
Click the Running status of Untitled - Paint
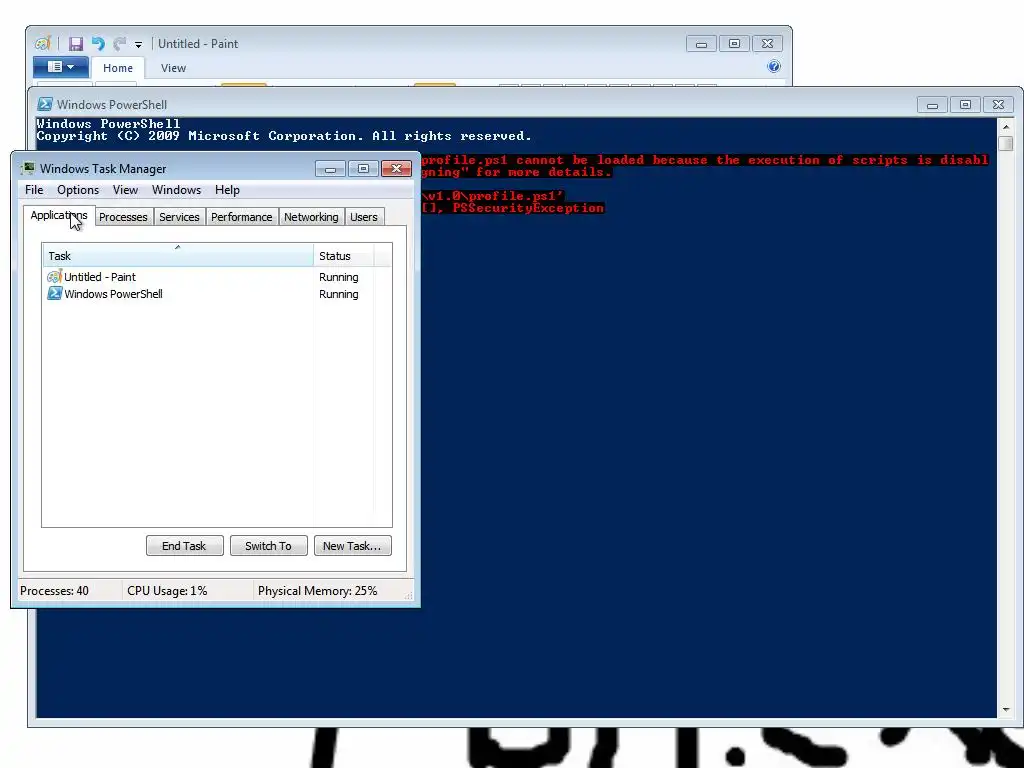338,277
